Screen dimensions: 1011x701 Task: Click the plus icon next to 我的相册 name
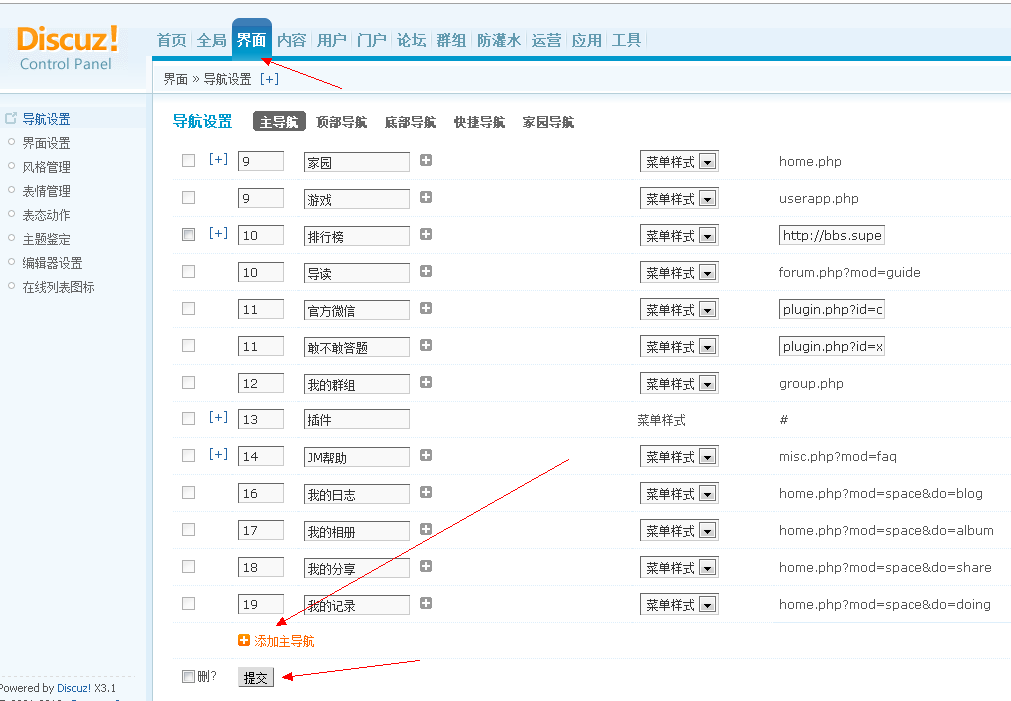[x=426, y=529]
